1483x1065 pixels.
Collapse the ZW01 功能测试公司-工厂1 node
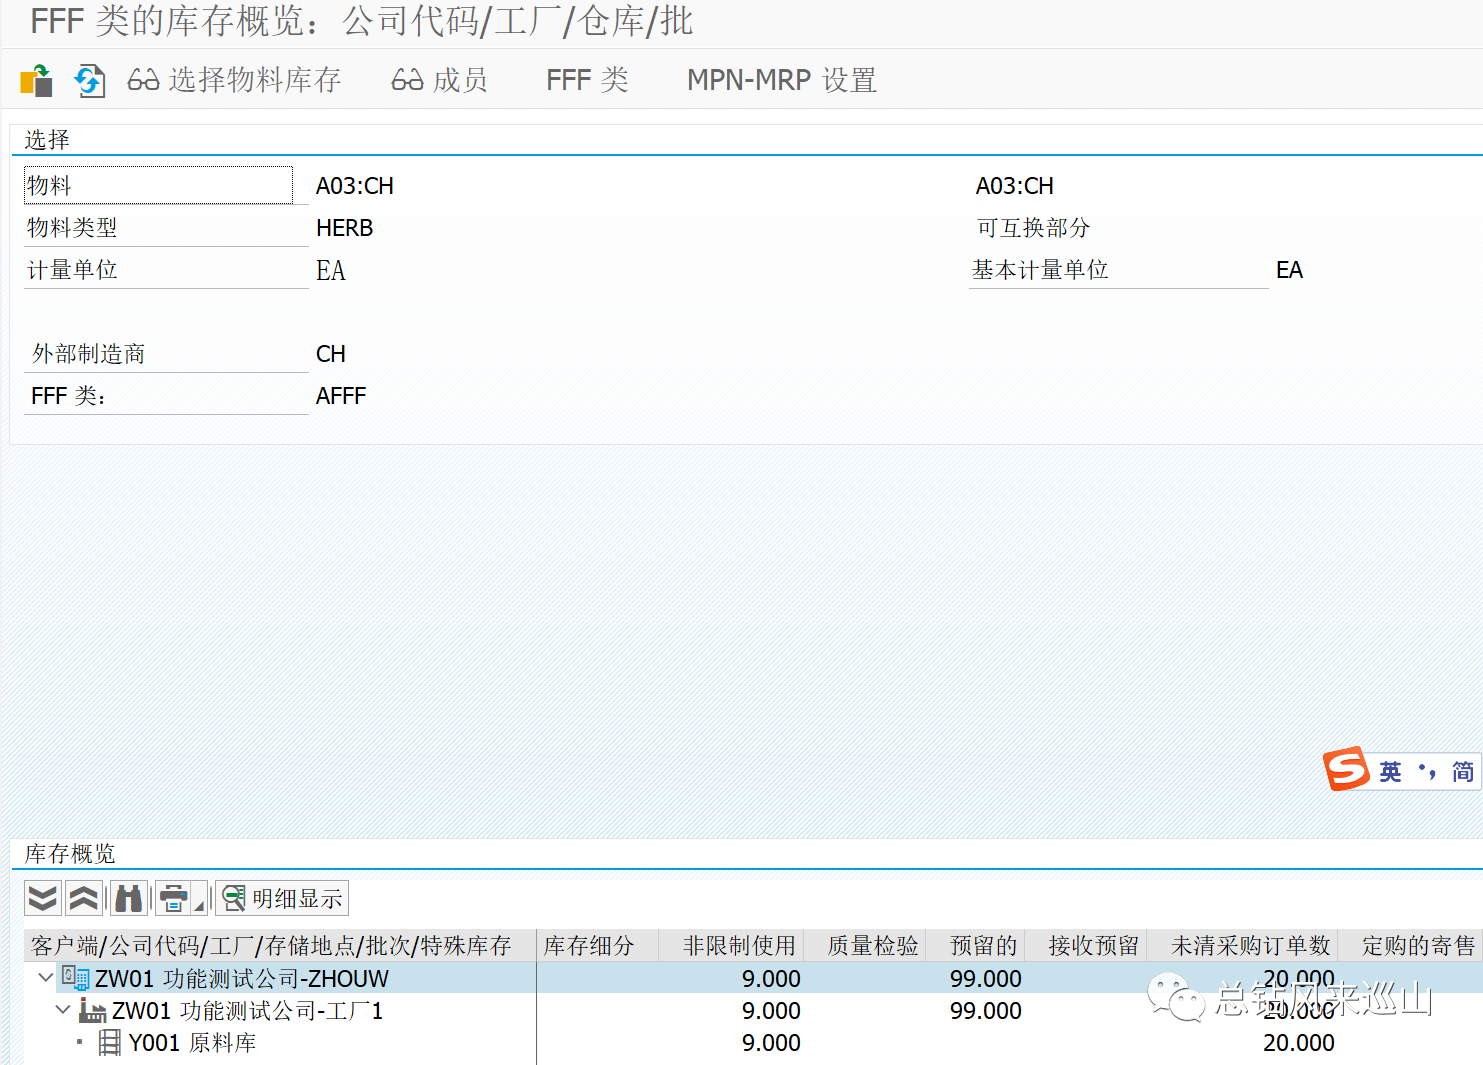tap(62, 1010)
